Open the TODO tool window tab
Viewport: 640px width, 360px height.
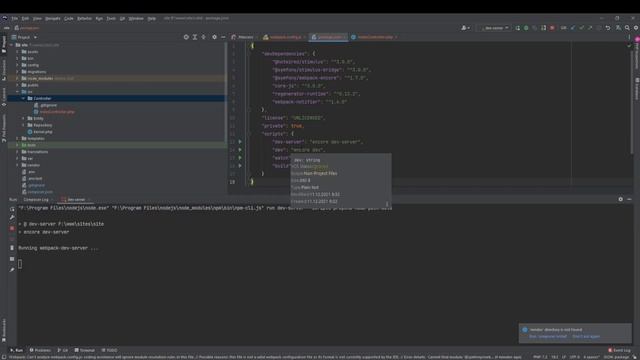pyautogui.click(x=109, y=350)
